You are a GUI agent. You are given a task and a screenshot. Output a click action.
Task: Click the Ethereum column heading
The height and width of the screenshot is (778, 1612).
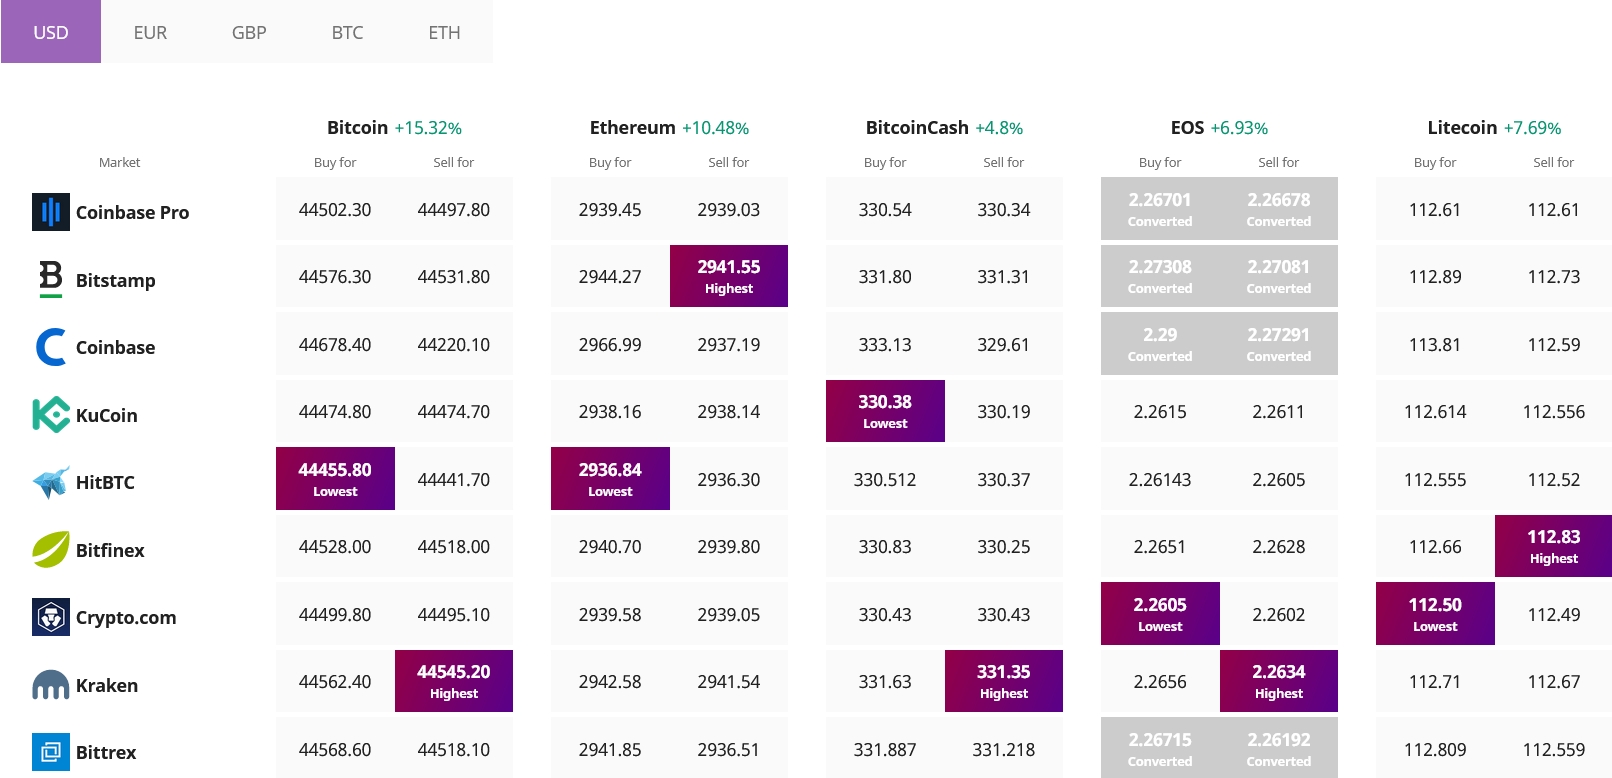point(632,127)
